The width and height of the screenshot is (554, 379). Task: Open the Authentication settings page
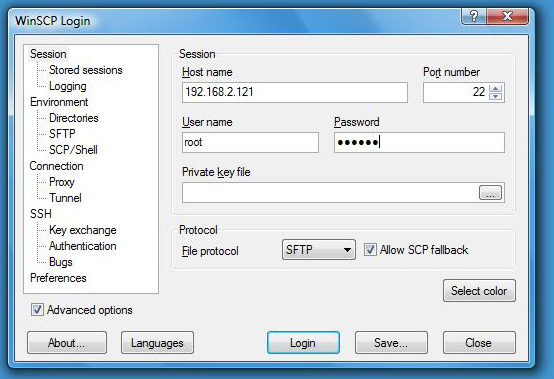pos(83,246)
